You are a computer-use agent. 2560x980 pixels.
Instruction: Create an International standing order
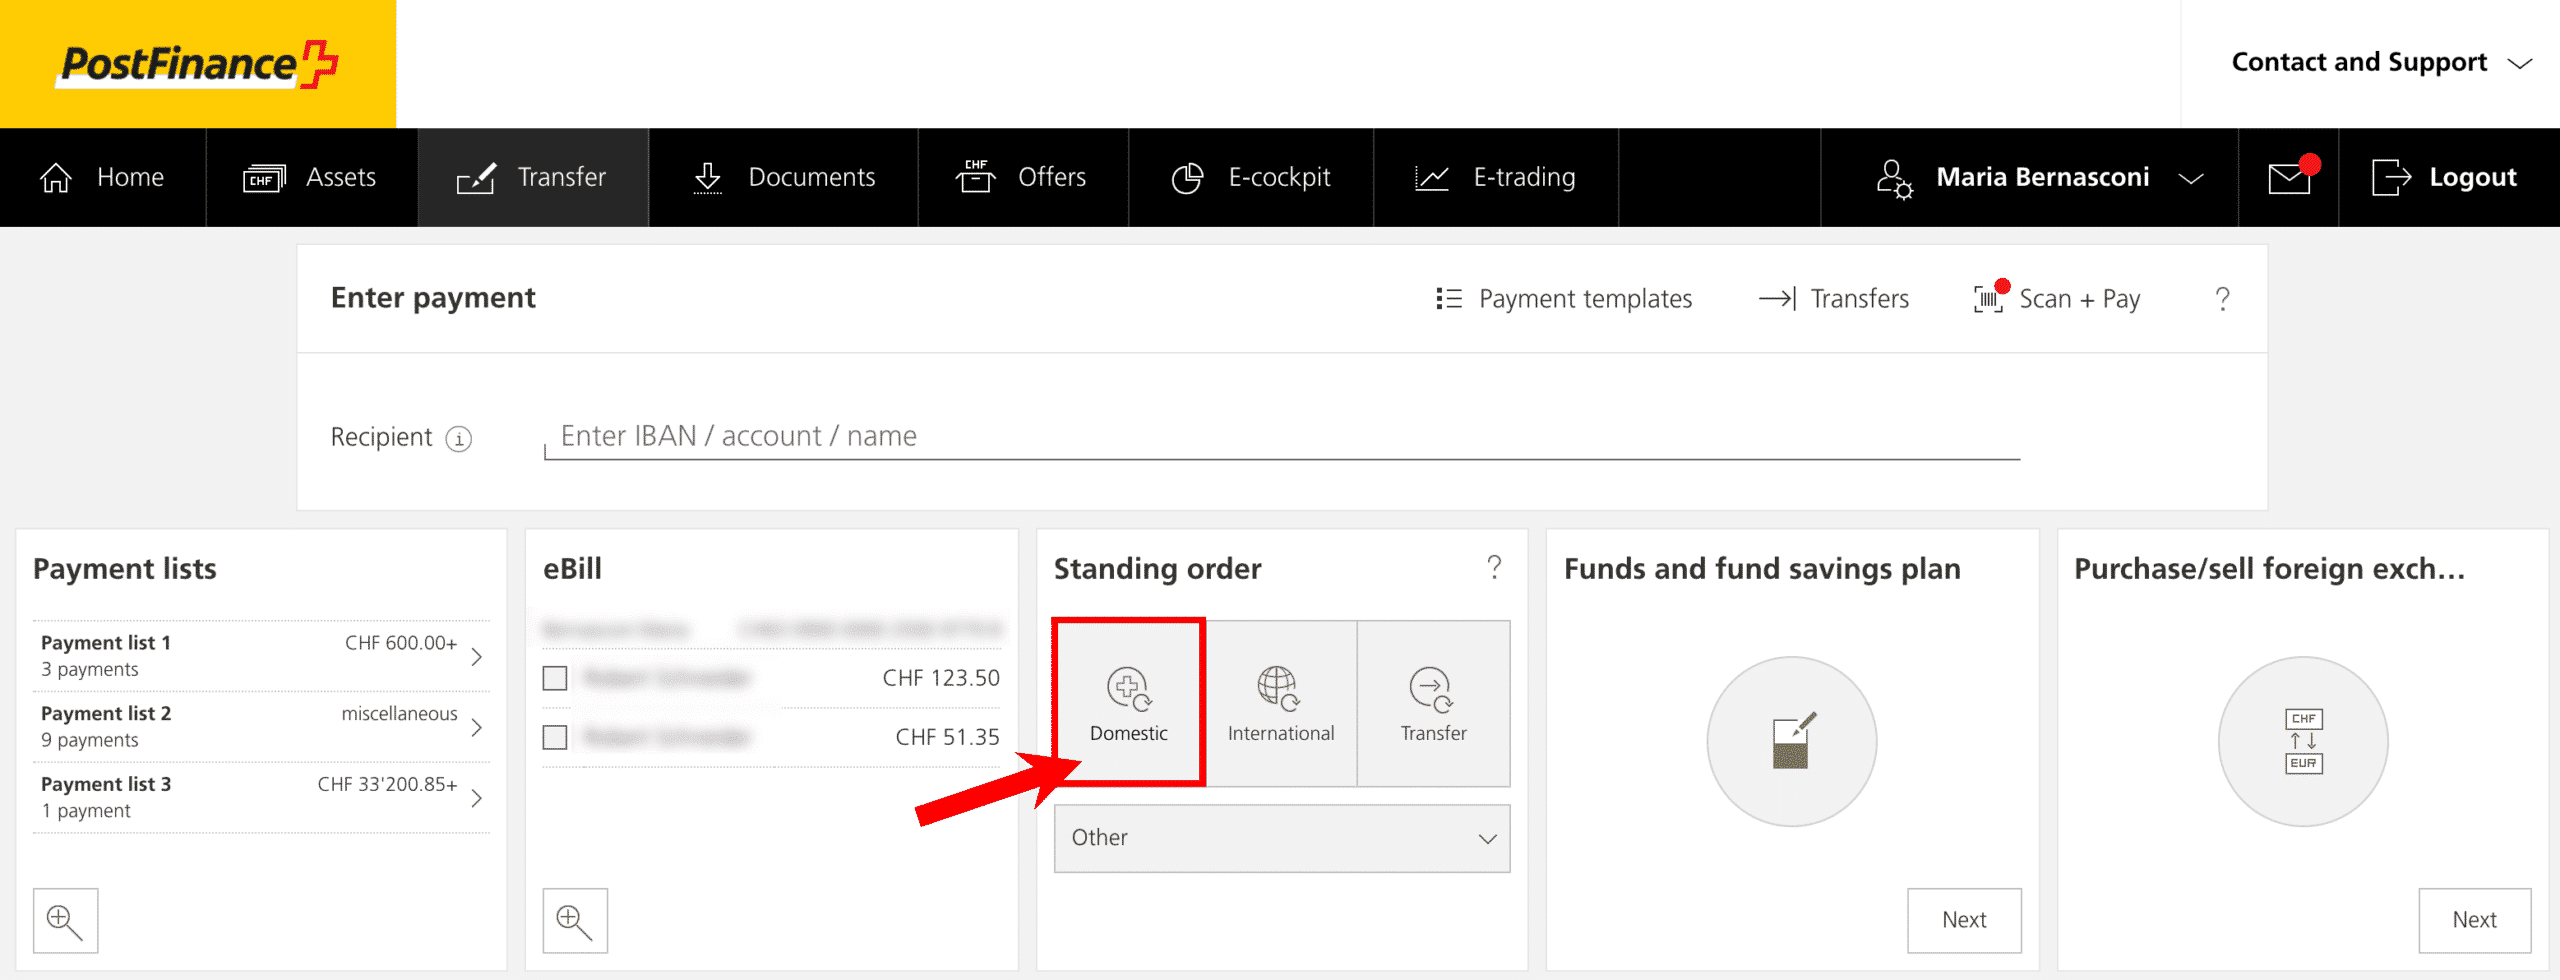pos(1281,703)
